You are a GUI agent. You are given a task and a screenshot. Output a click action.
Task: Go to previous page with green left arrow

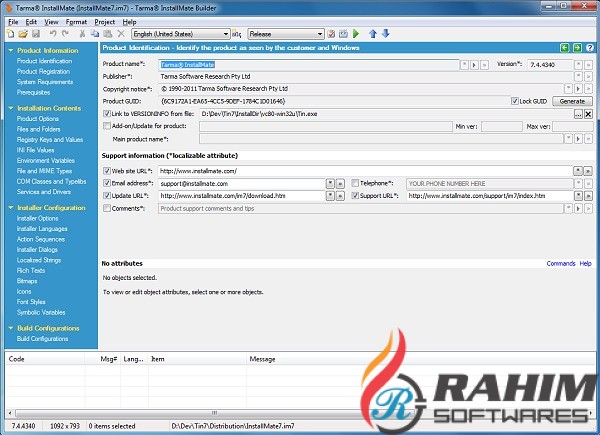point(564,48)
